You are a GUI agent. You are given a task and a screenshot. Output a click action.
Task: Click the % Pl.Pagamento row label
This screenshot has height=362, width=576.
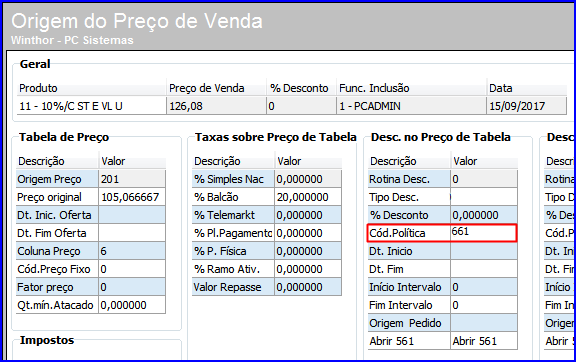[x=233, y=233]
